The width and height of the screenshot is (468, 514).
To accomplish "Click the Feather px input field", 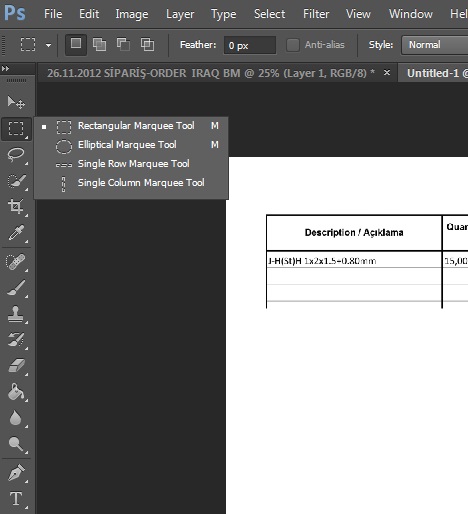I will click(x=250, y=45).
